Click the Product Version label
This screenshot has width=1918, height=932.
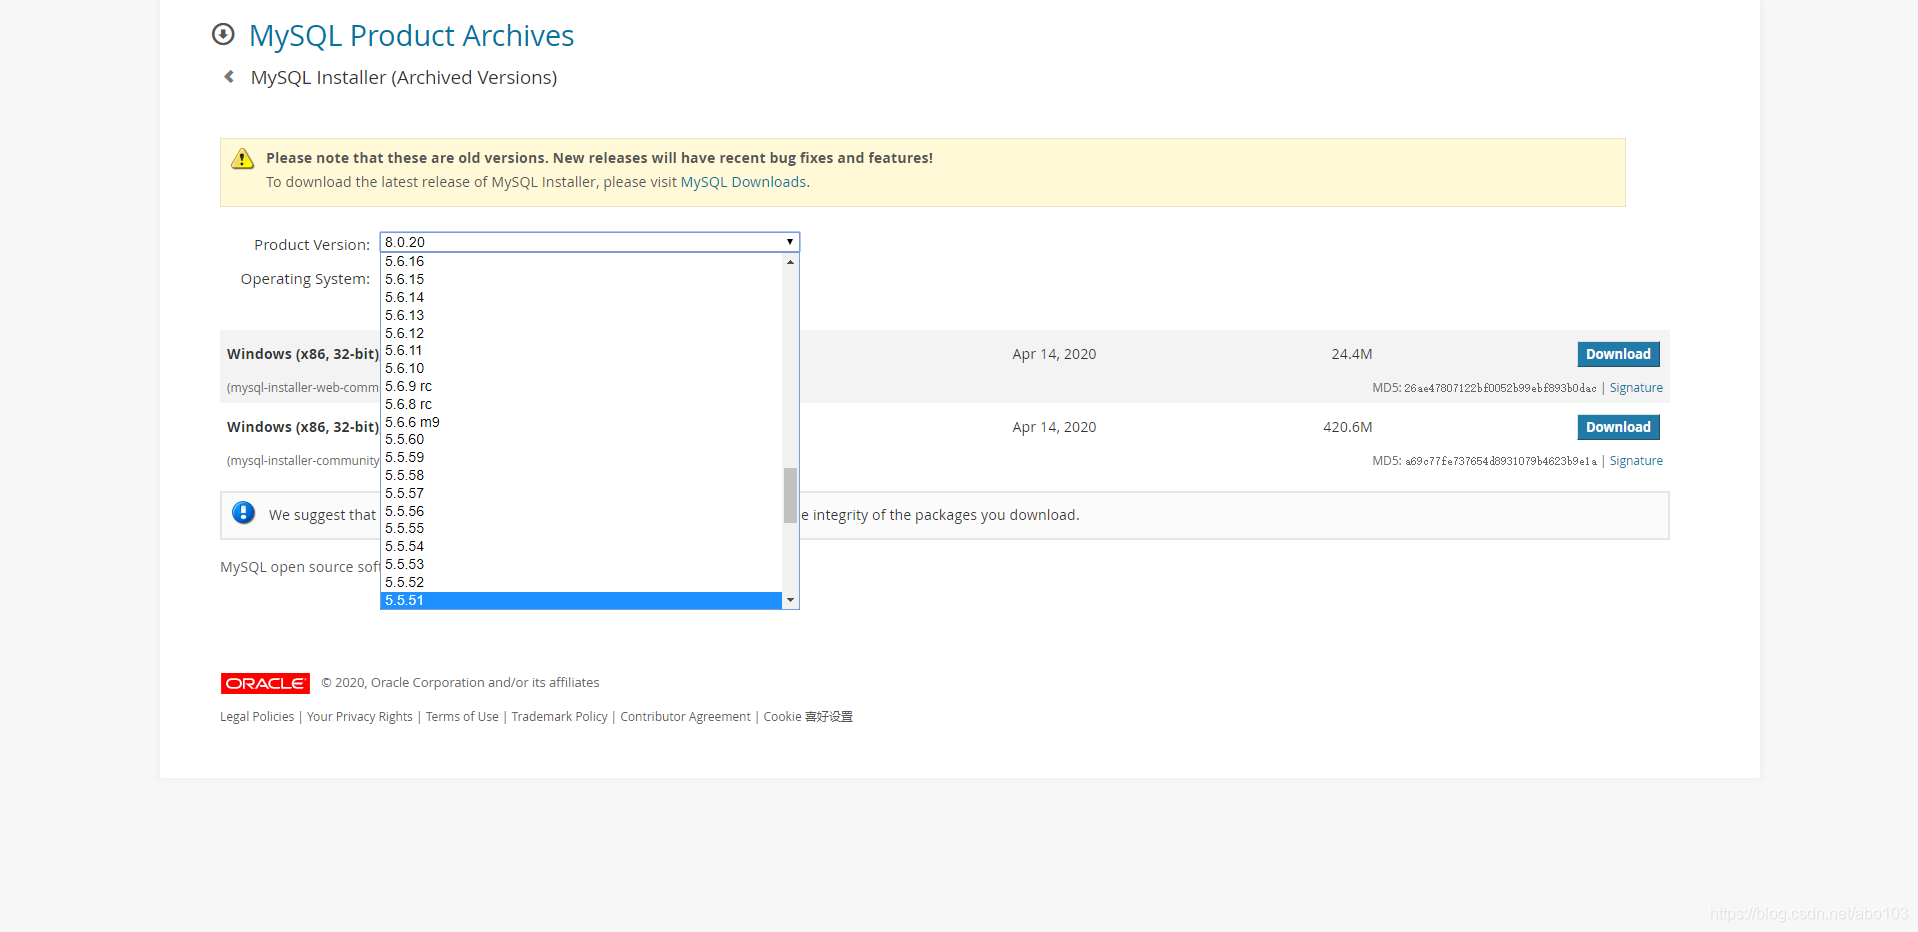click(x=312, y=245)
